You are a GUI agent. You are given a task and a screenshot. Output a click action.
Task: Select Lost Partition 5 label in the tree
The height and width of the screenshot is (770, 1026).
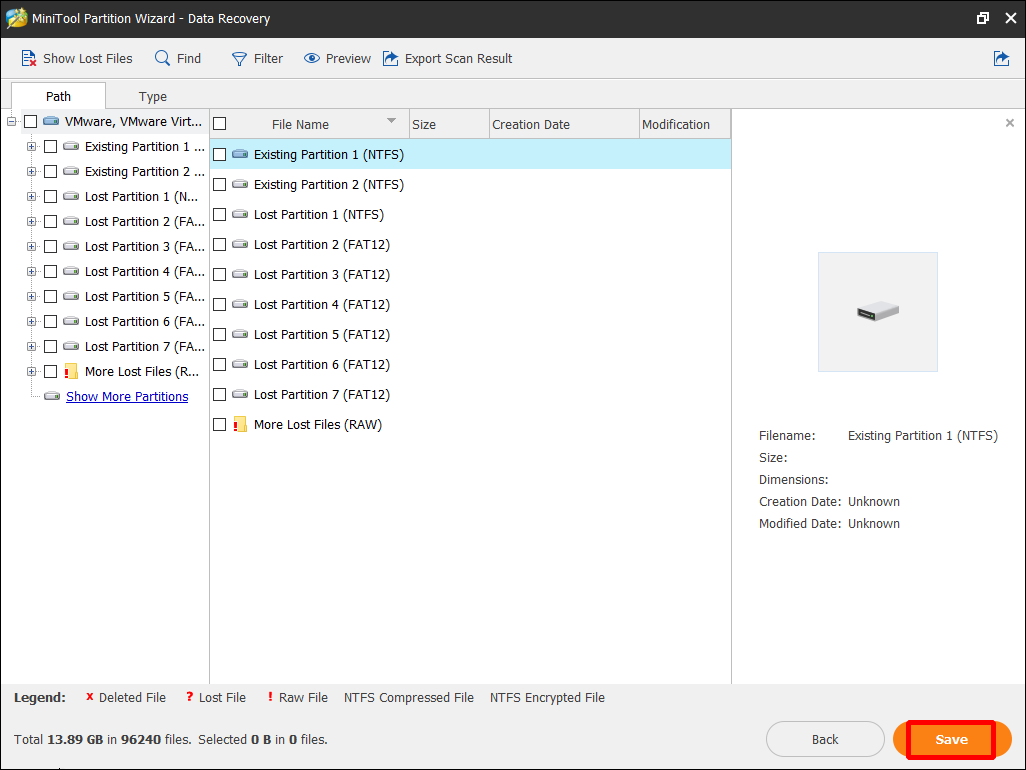pos(145,296)
